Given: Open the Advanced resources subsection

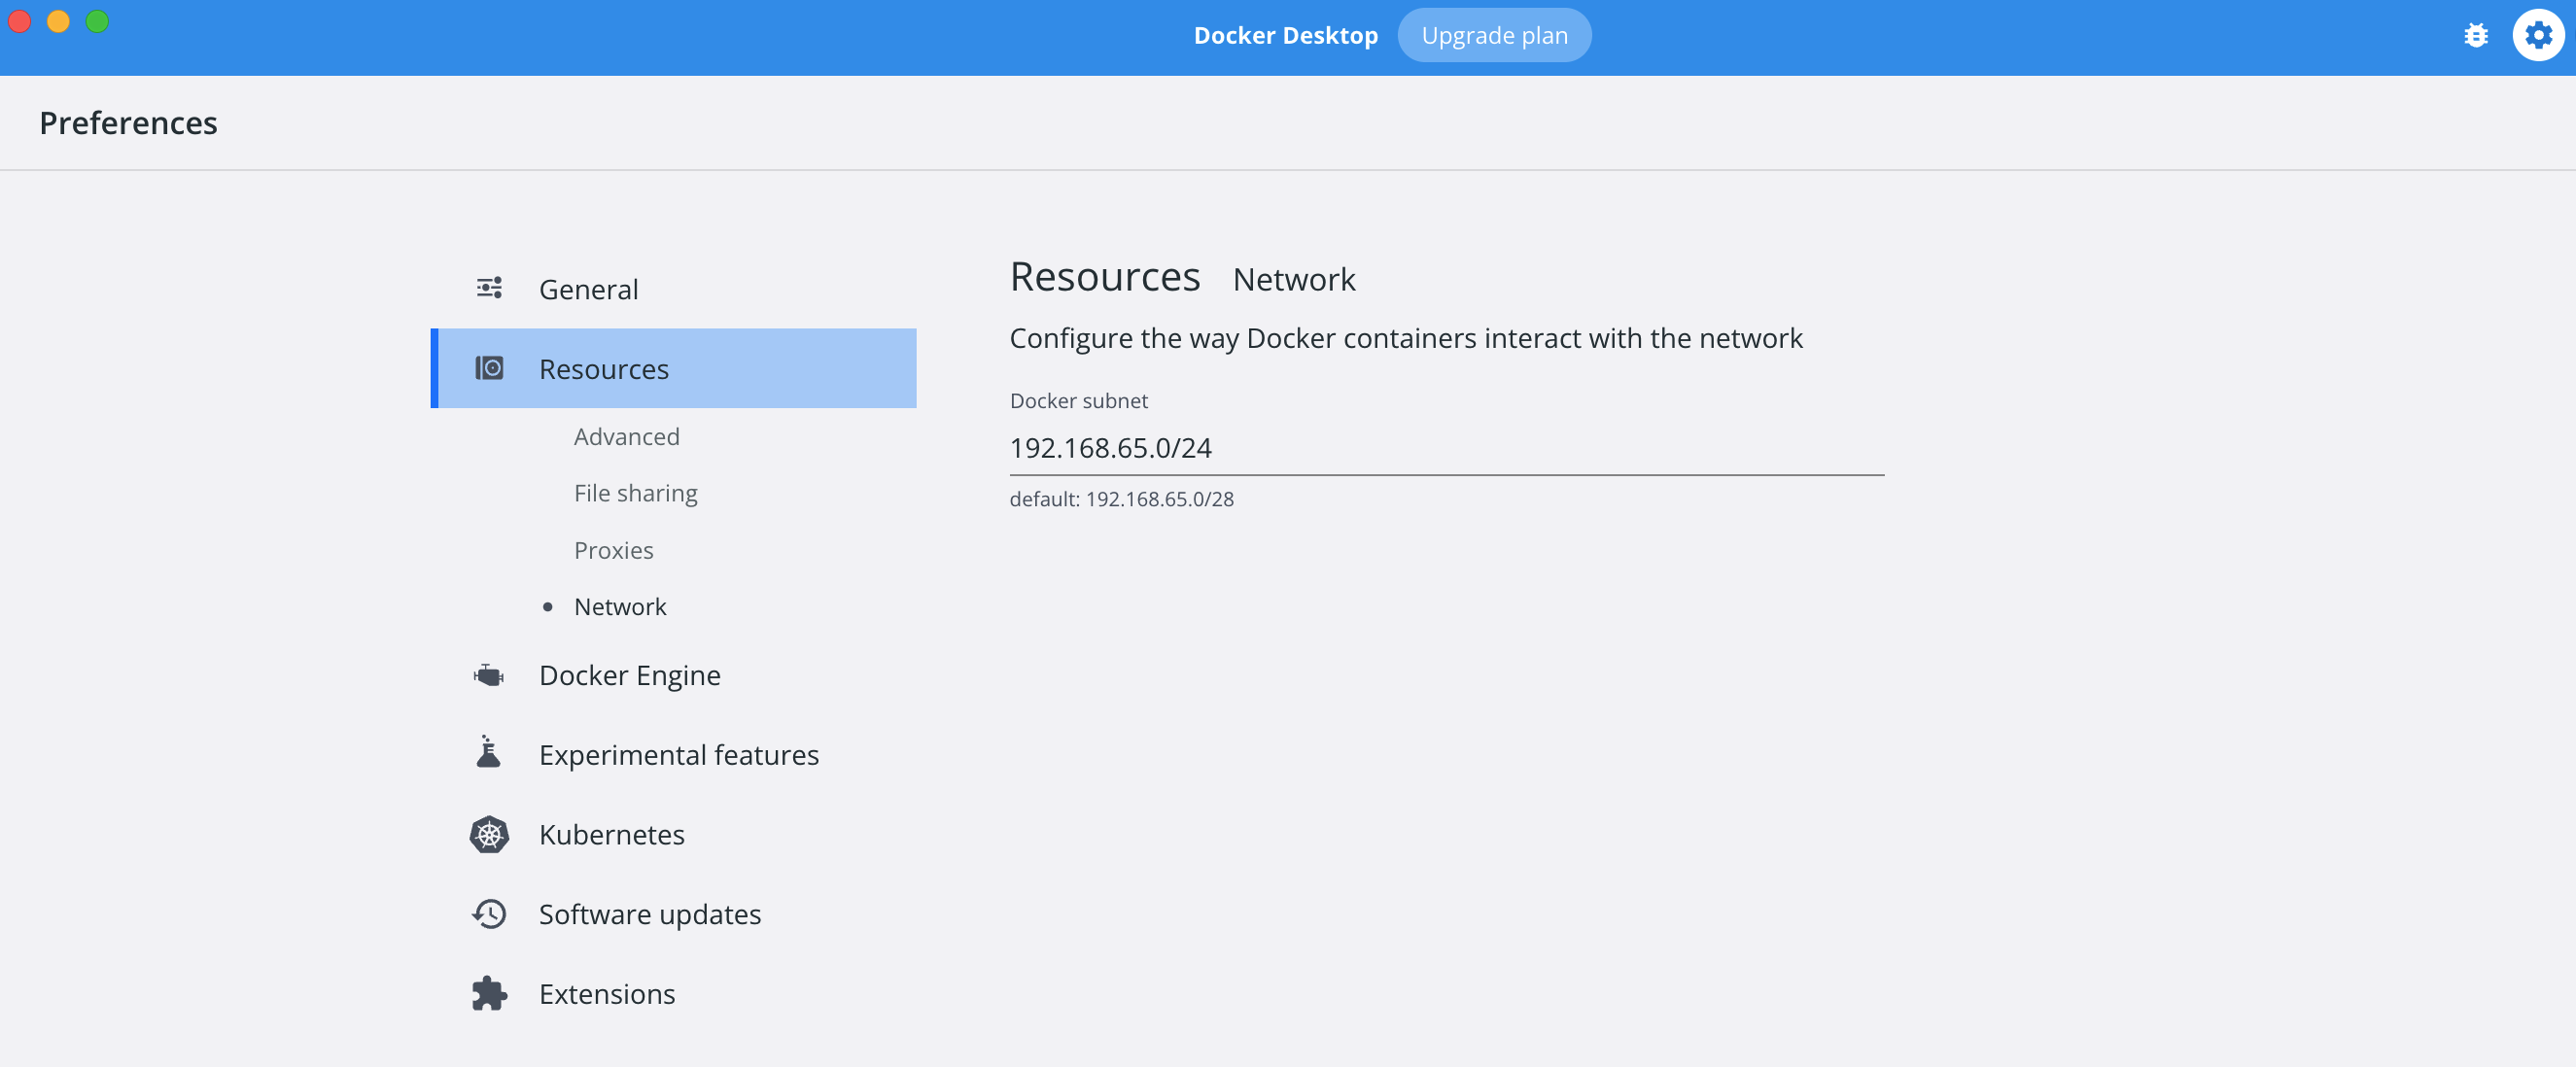Looking at the screenshot, I should tap(626, 437).
